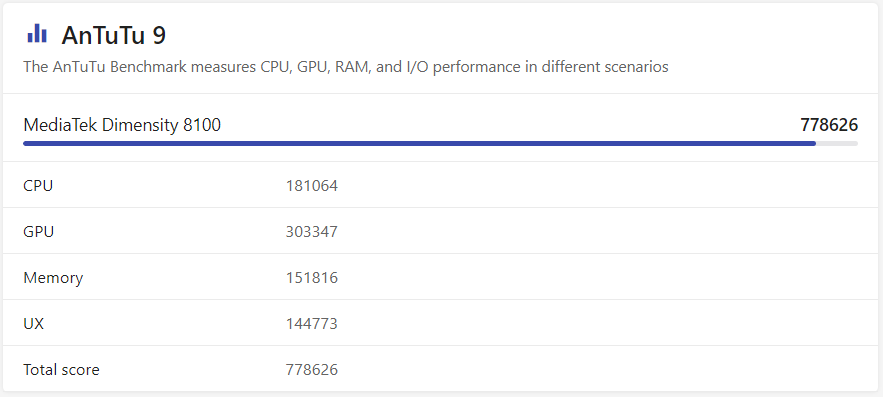The image size is (883, 397).
Task: Click the blue score progress bar
Action: coord(420,144)
